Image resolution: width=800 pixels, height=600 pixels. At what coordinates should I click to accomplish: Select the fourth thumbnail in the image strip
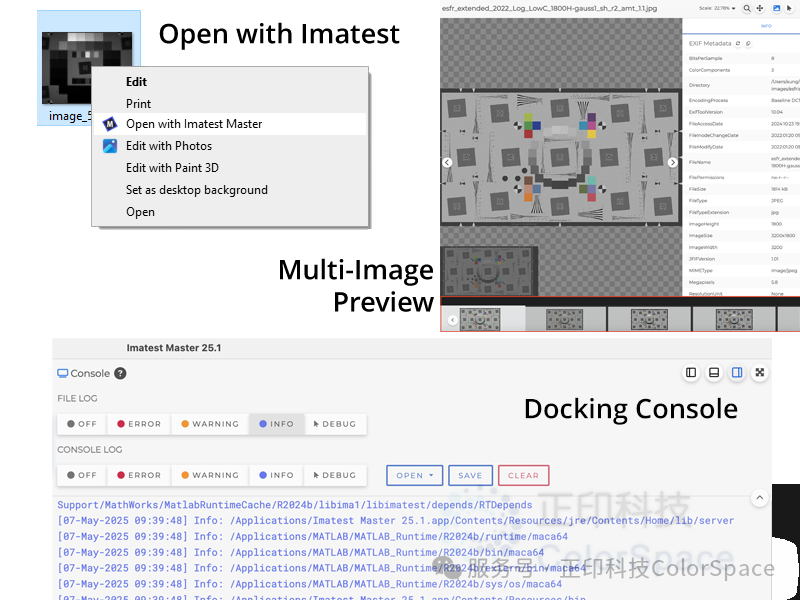coord(734,320)
